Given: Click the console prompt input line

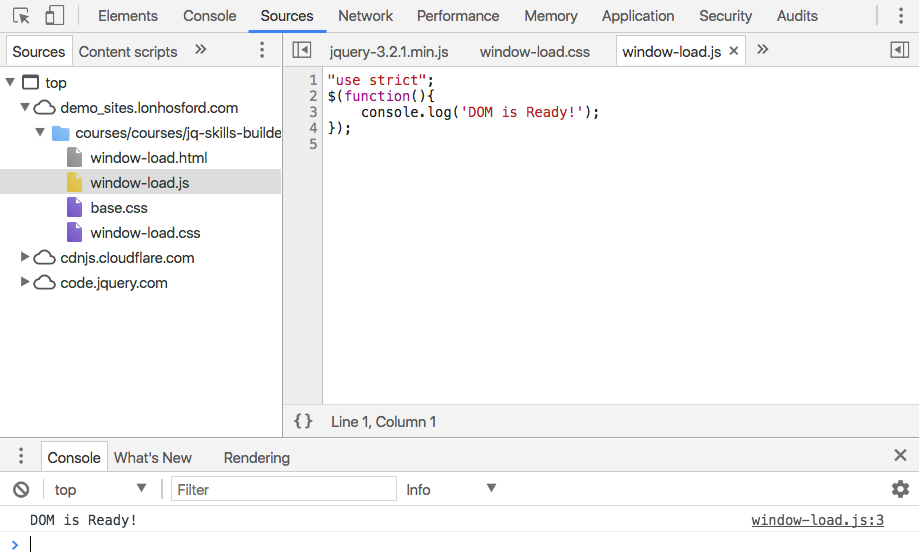Looking at the screenshot, I should (460, 545).
